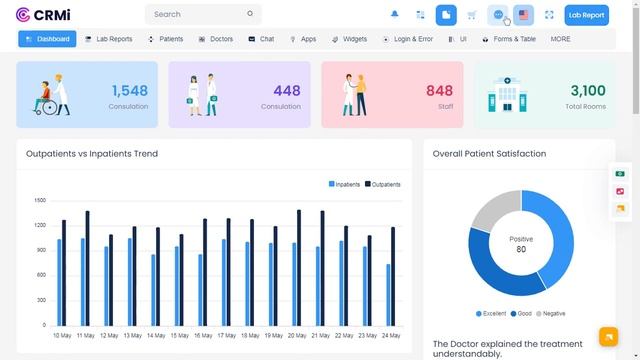Image resolution: width=640 pixels, height=360 pixels.
Task: Open the chat bubble icon in header
Action: coord(498,15)
